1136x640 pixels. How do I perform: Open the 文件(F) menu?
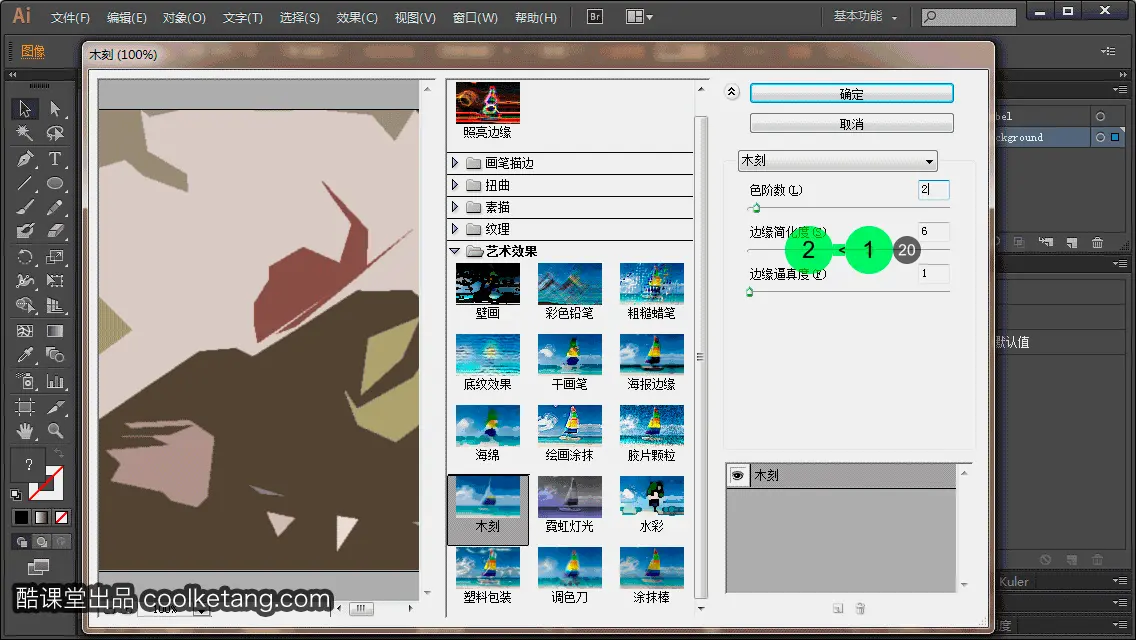coord(70,17)
